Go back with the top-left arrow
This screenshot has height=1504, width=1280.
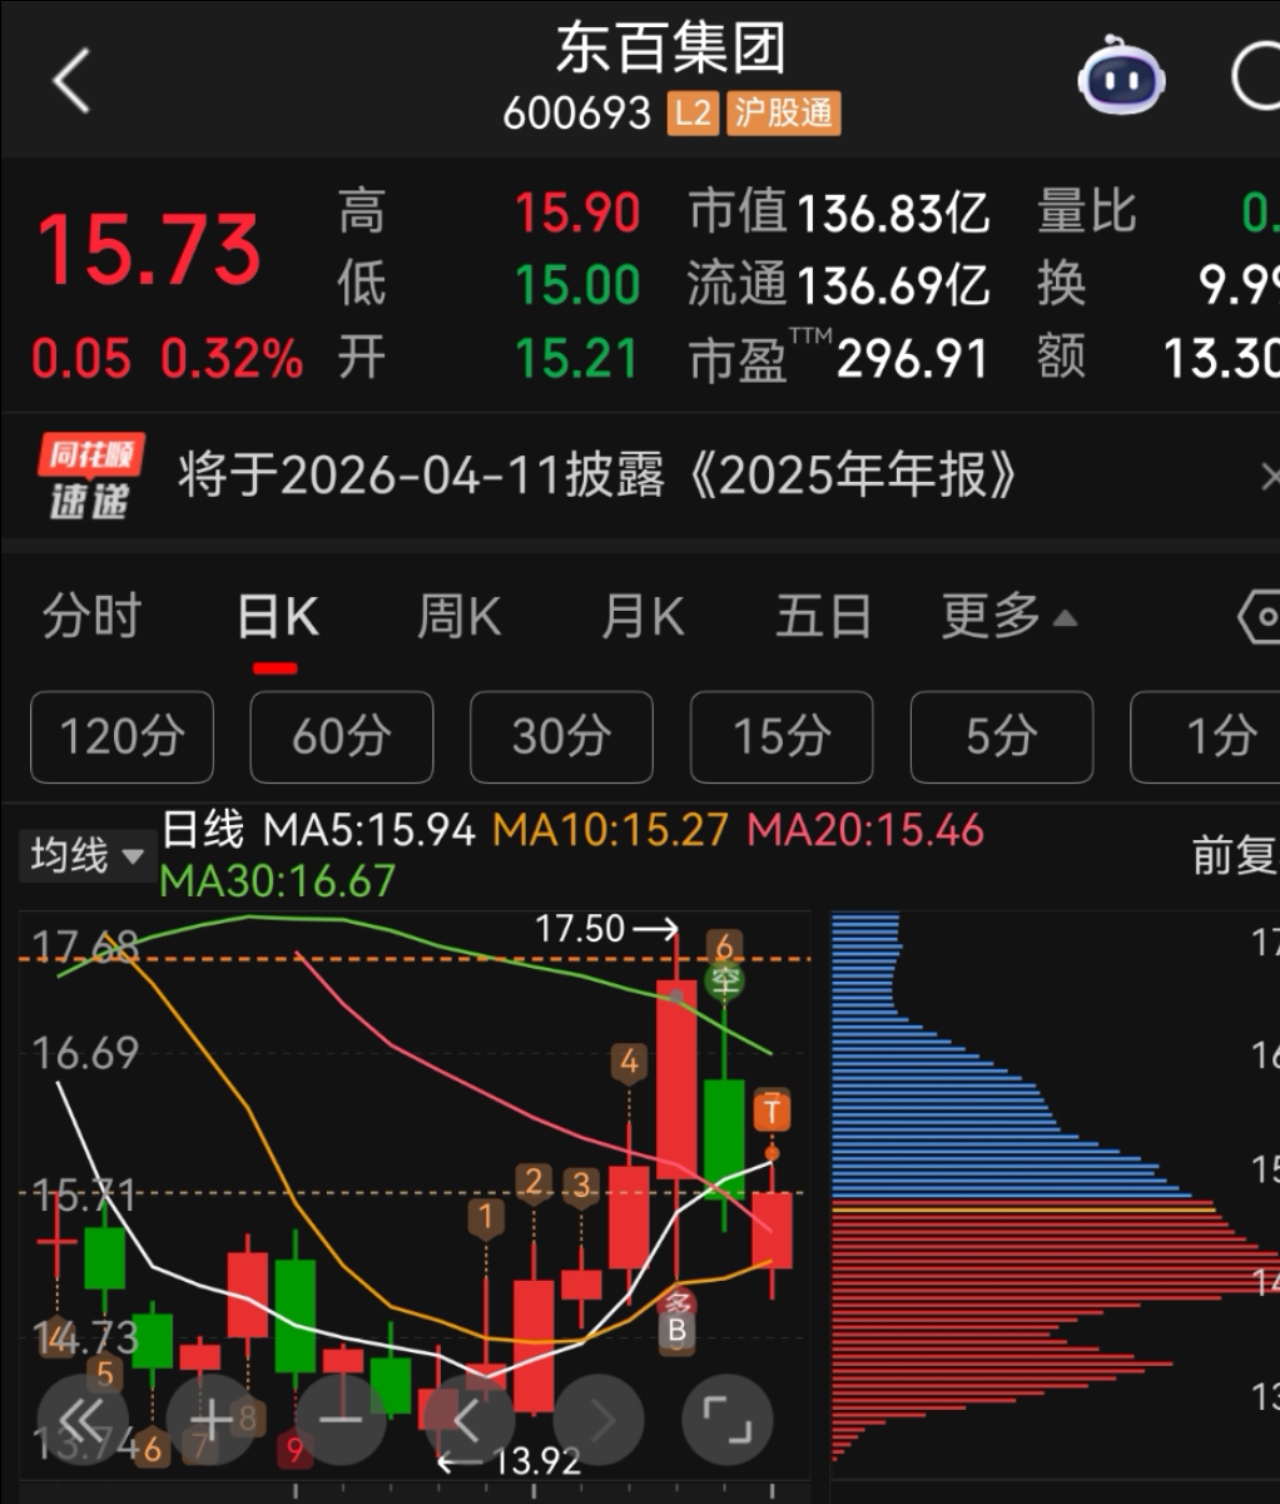[71, 80]
